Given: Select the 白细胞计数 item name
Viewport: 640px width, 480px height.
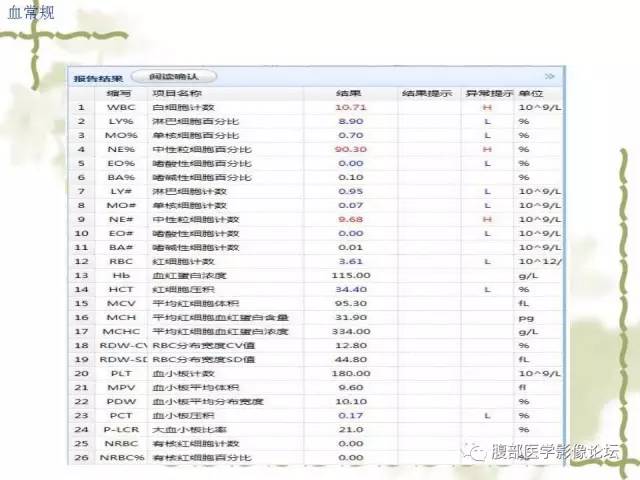Looking at the screenshot, I should (x=183, y=108).
